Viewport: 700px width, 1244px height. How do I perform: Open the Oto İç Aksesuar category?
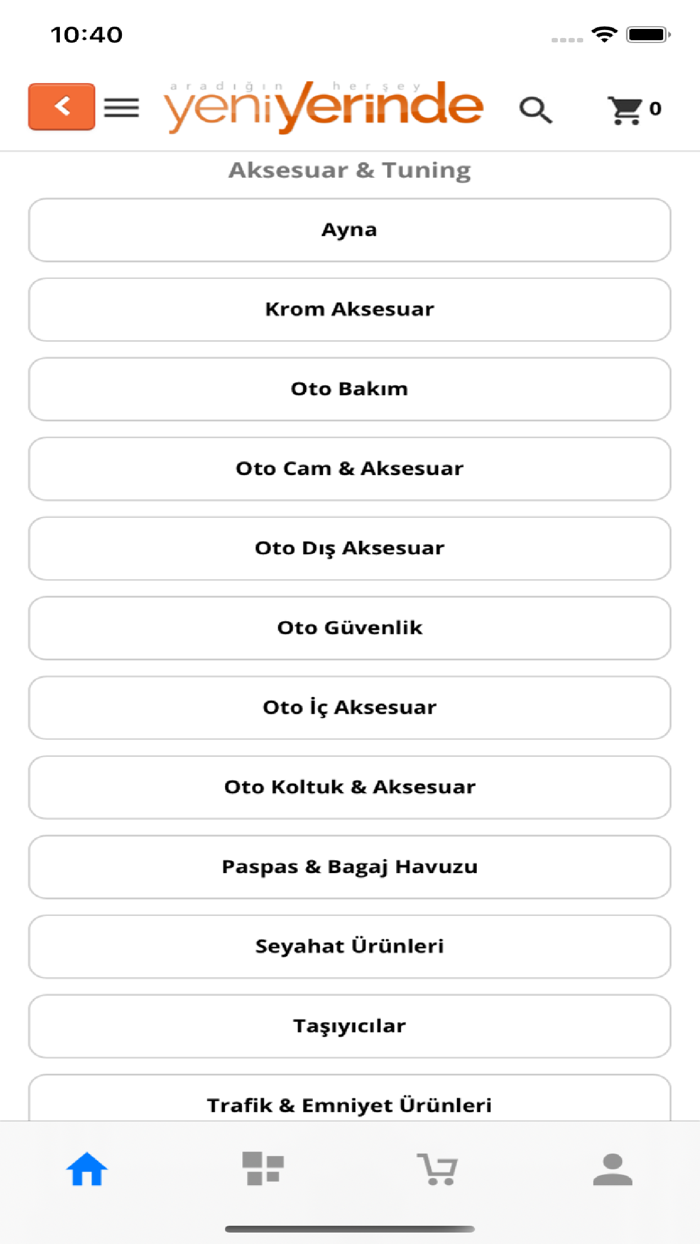(x=349, y=707)
